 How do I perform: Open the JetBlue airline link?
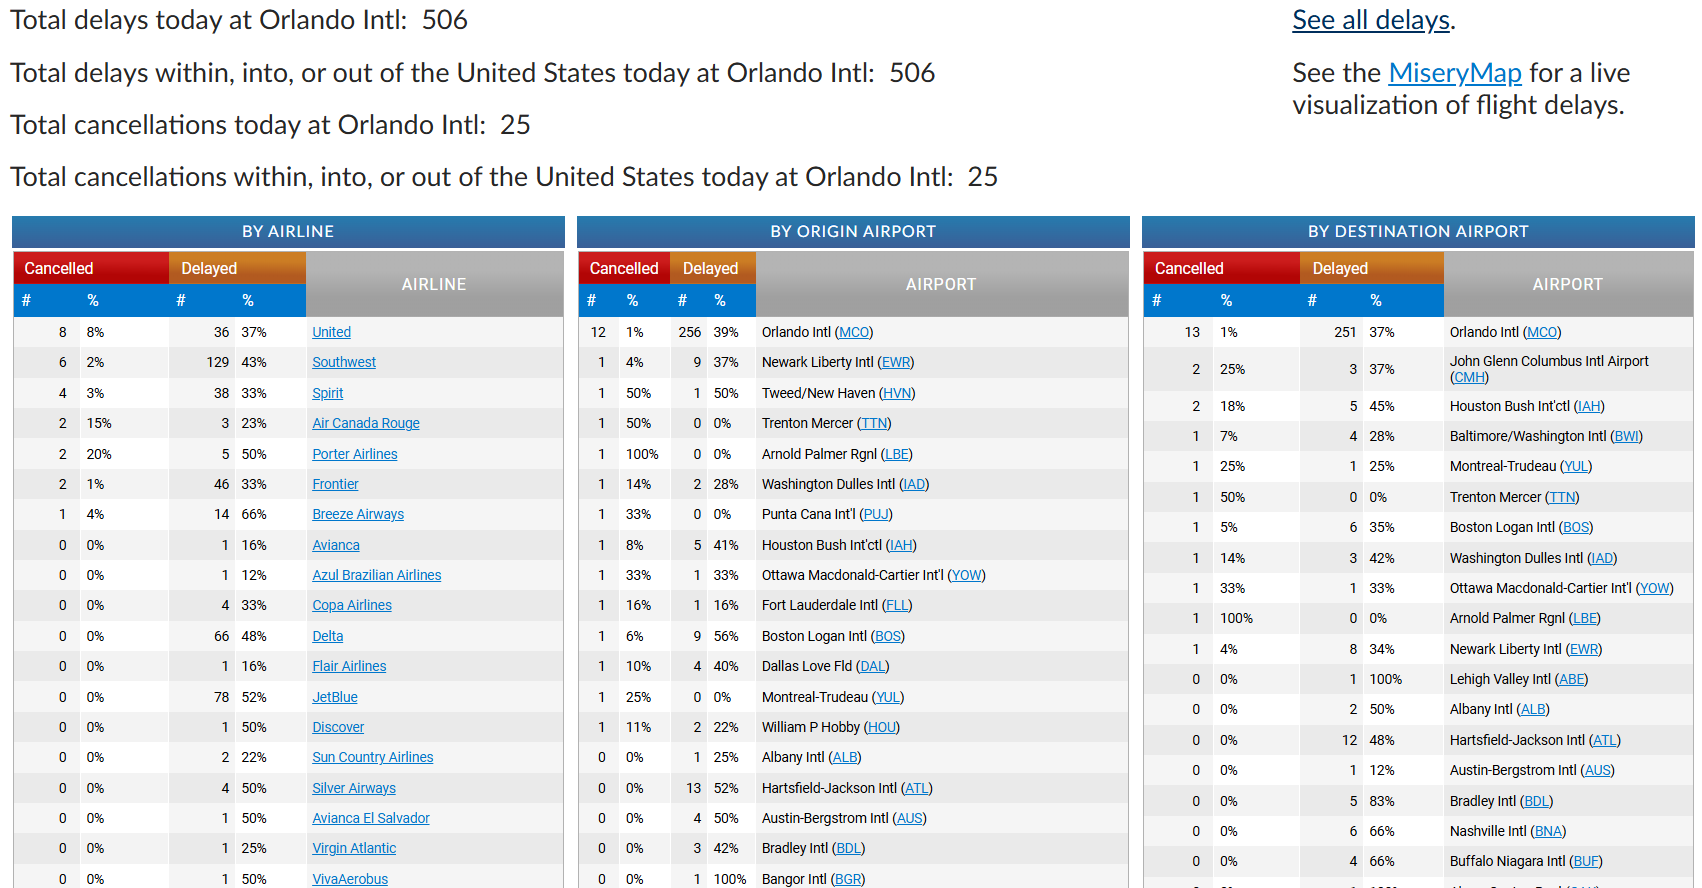click(x=334, y=697)
